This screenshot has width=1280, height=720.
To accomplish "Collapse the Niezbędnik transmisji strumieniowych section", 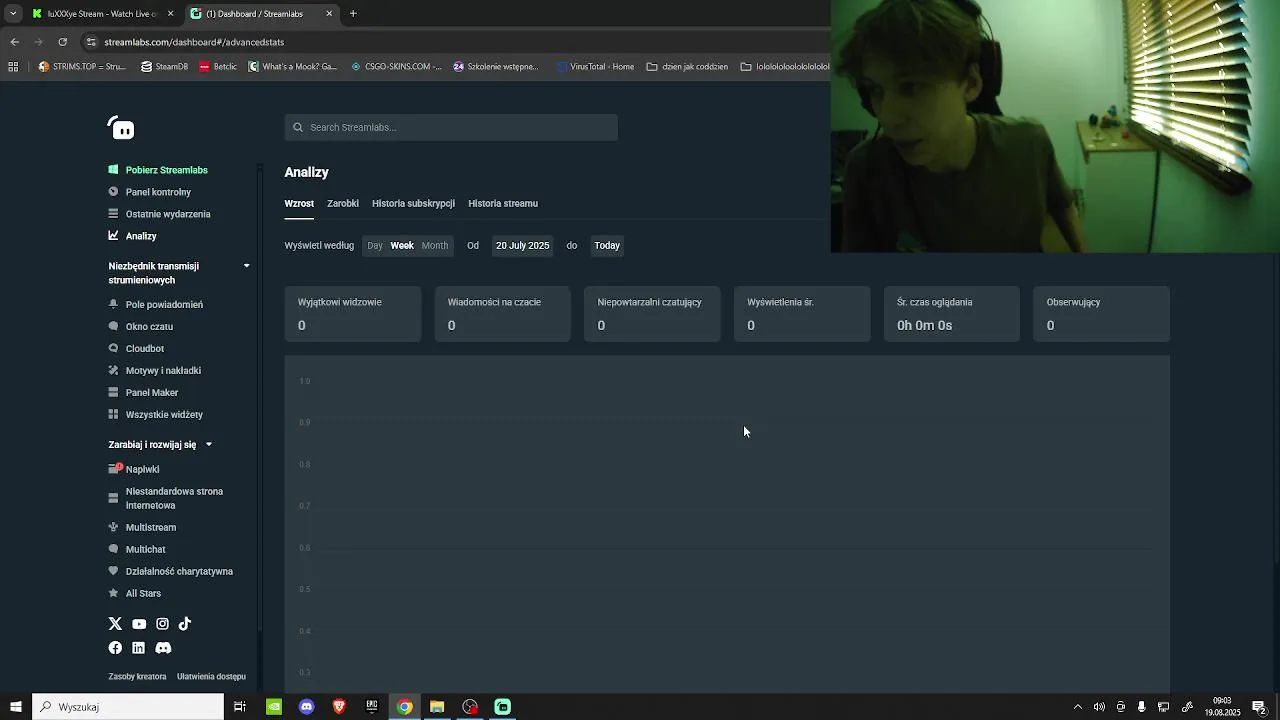I will pyautogui.click(x=246, y=266).
